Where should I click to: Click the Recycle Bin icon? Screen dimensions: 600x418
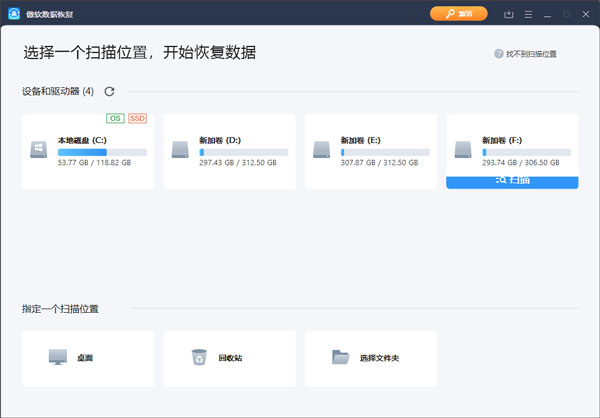(198, 357)
